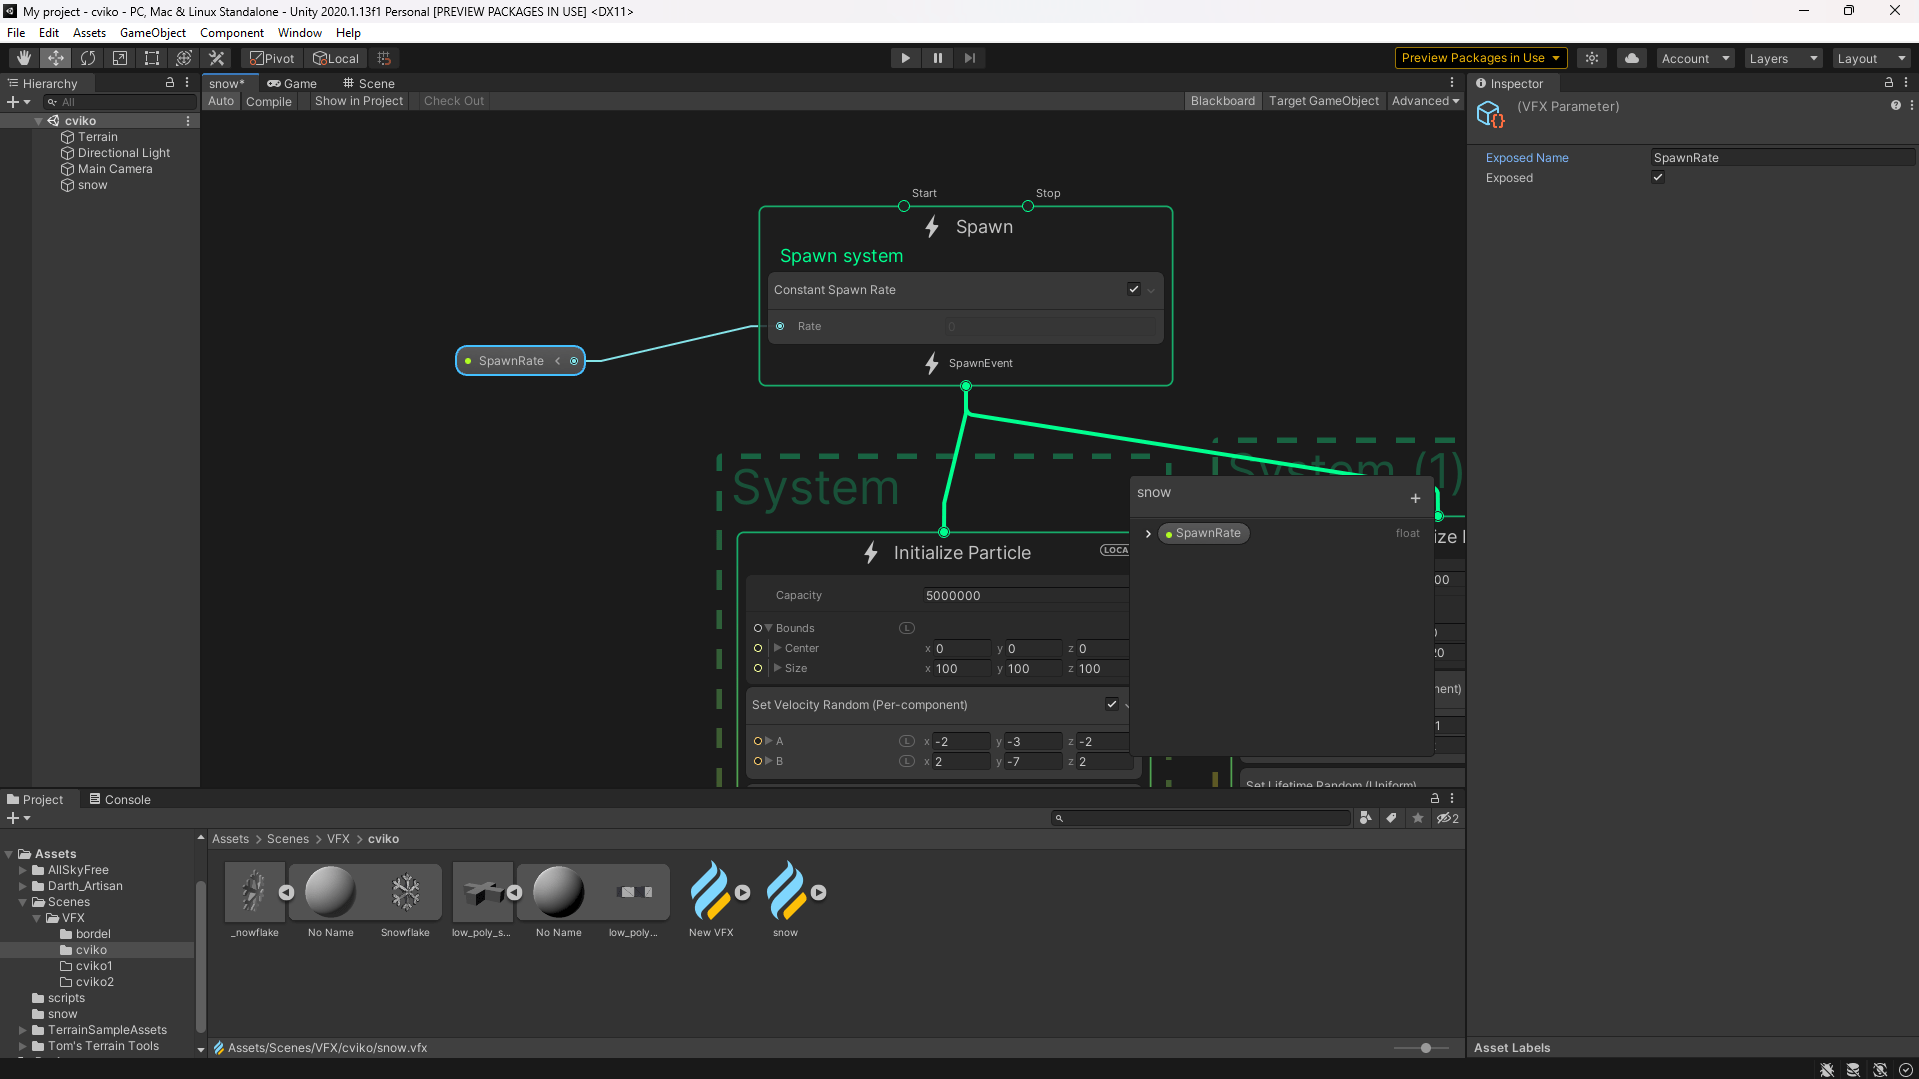Click the Play button
Image resolution: width=1919 pixels, height=1079 pixels.
pyautogui.click(x=905, y=58)
